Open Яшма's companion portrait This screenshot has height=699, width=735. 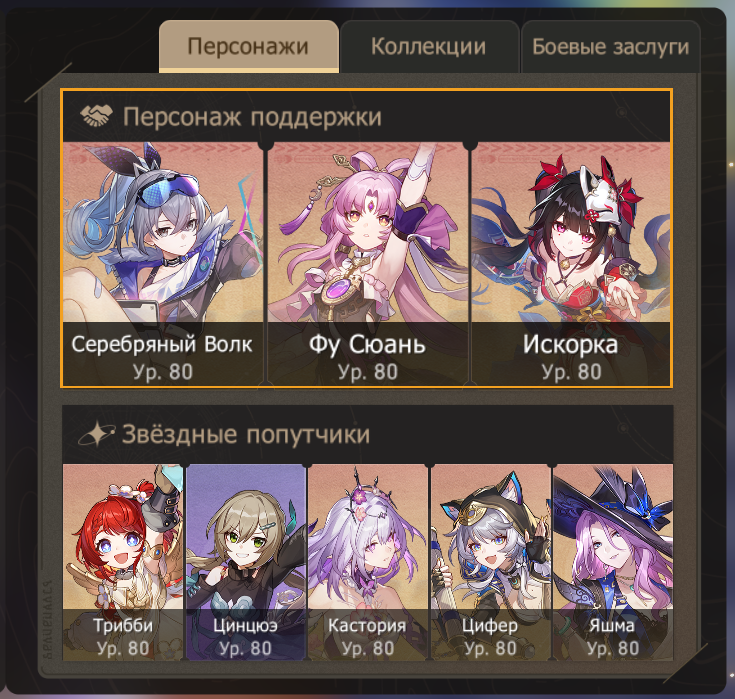613,562
